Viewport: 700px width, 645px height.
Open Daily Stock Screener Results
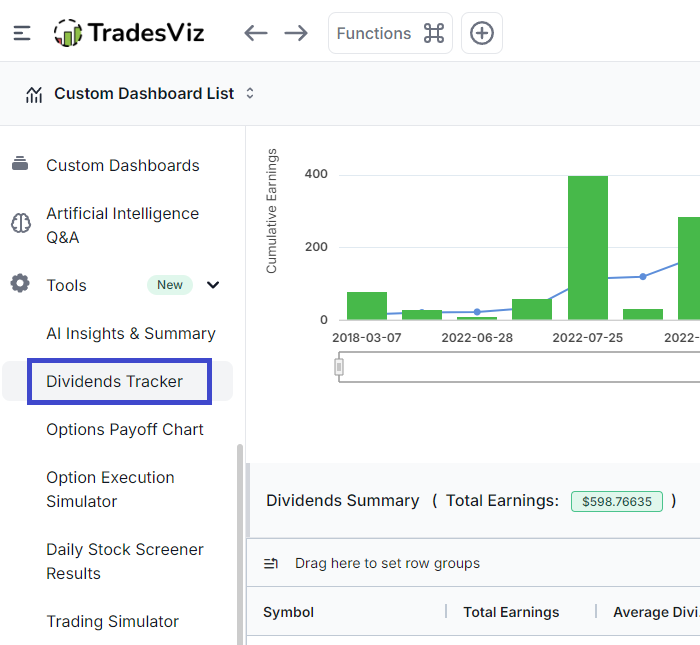125,561
